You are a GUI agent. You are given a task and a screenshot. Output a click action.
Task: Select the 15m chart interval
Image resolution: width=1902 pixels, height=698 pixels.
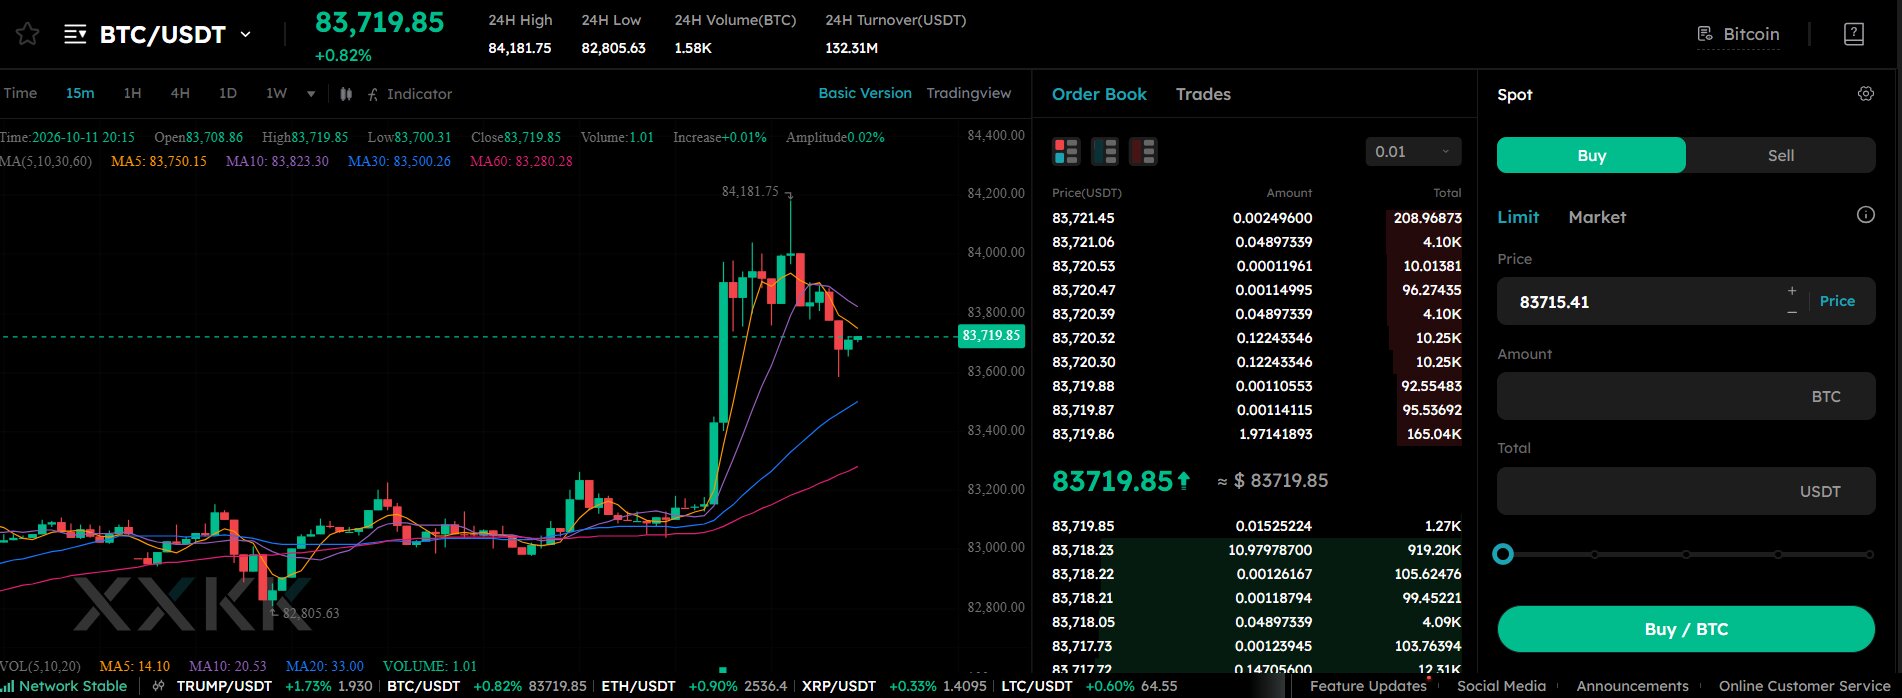click(x=80, y=94)
